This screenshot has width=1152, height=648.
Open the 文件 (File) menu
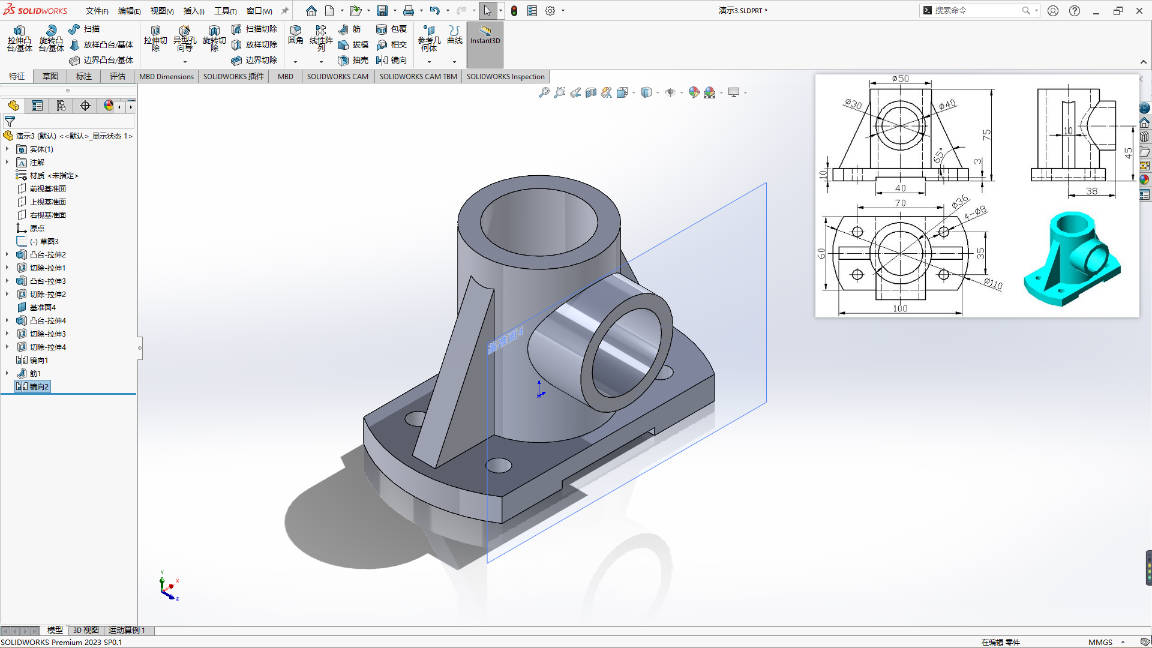[x=97, y=11]
